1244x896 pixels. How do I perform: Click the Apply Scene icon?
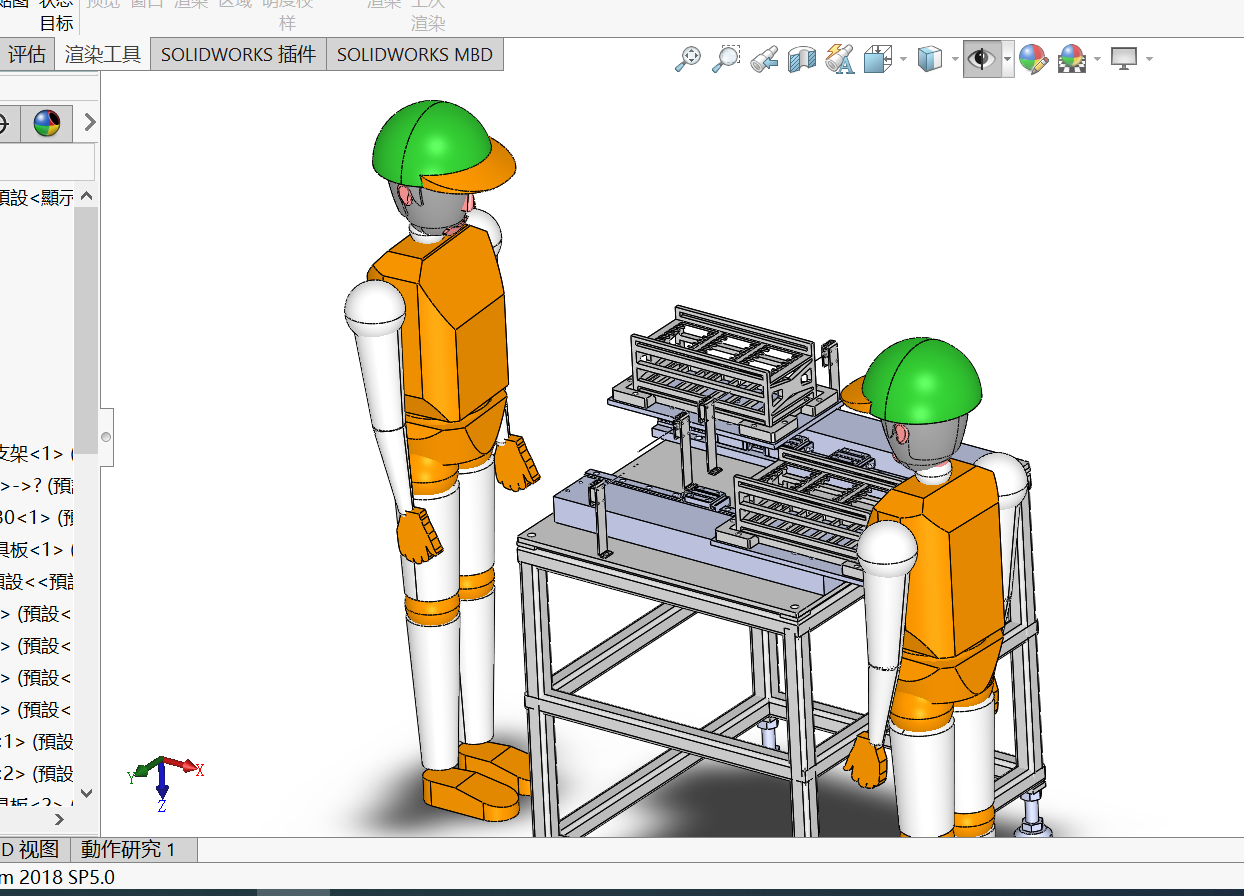(1071, 59)
